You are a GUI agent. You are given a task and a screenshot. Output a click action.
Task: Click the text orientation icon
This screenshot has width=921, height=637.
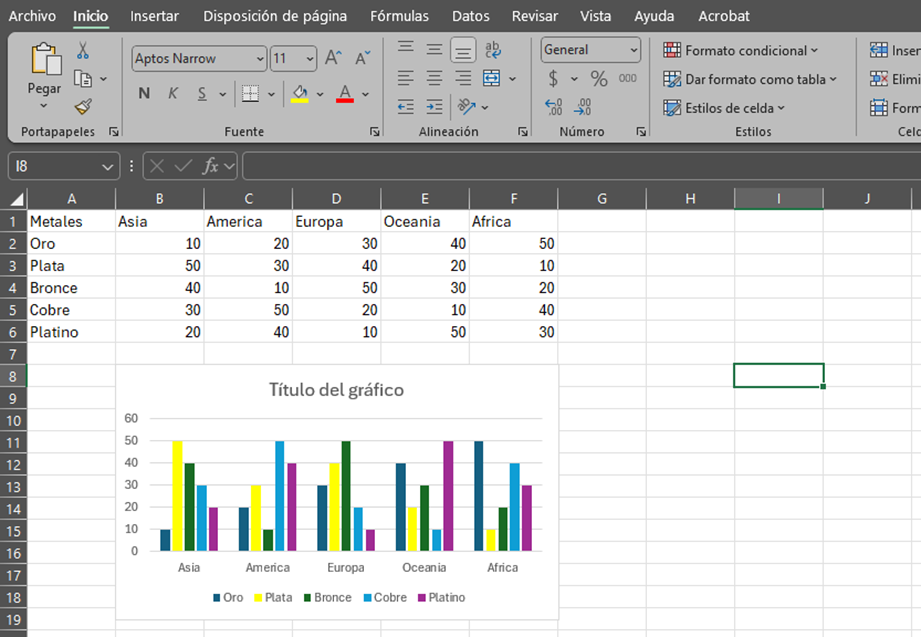(467, 106)
